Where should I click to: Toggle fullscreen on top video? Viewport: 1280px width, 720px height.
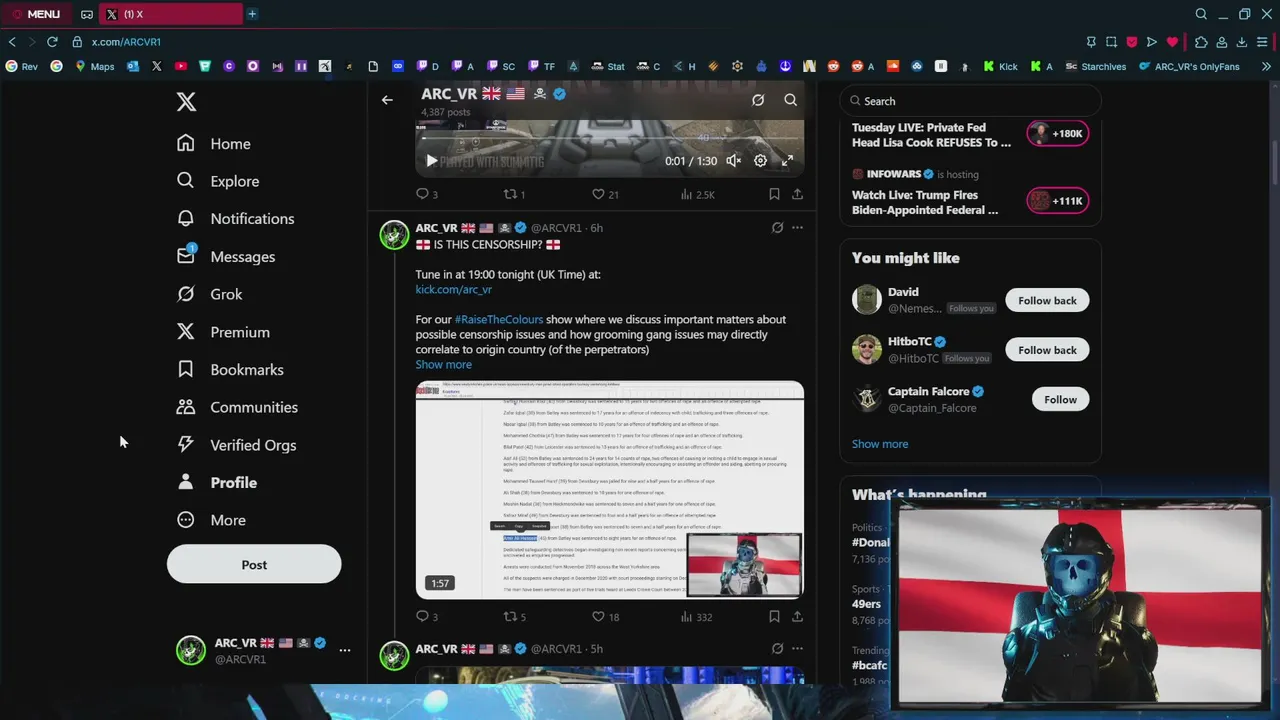point(788,161)
